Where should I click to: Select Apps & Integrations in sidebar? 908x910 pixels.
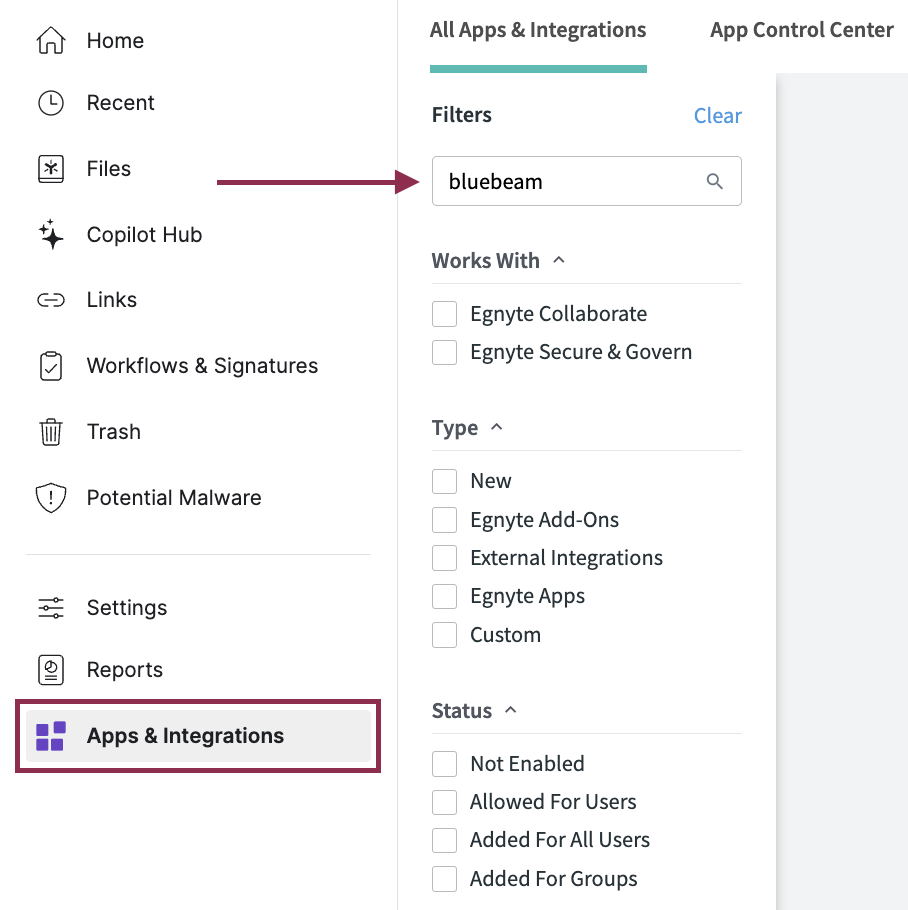pos(198,736)
